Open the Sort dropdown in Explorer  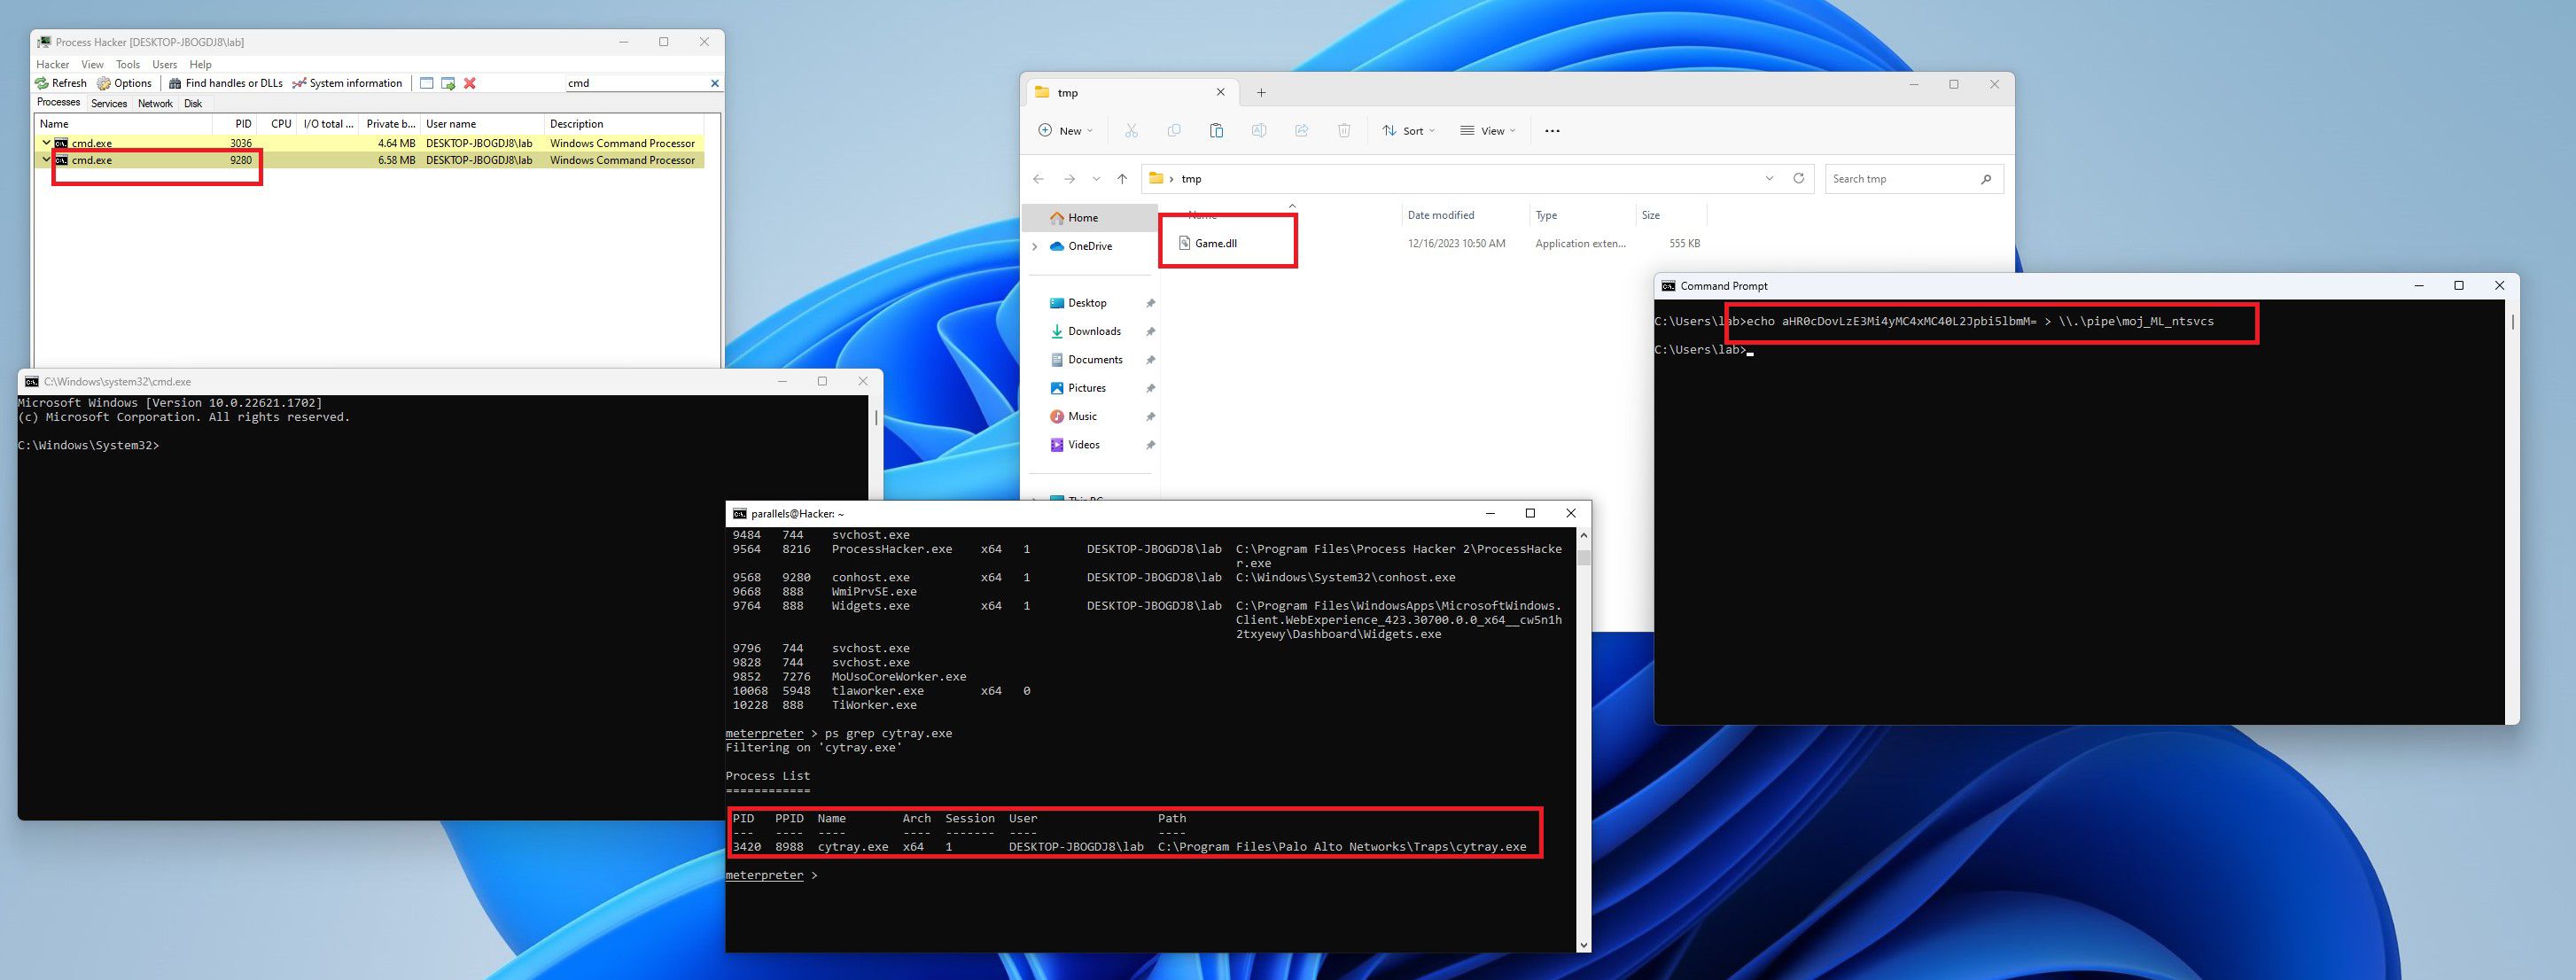1408,131
